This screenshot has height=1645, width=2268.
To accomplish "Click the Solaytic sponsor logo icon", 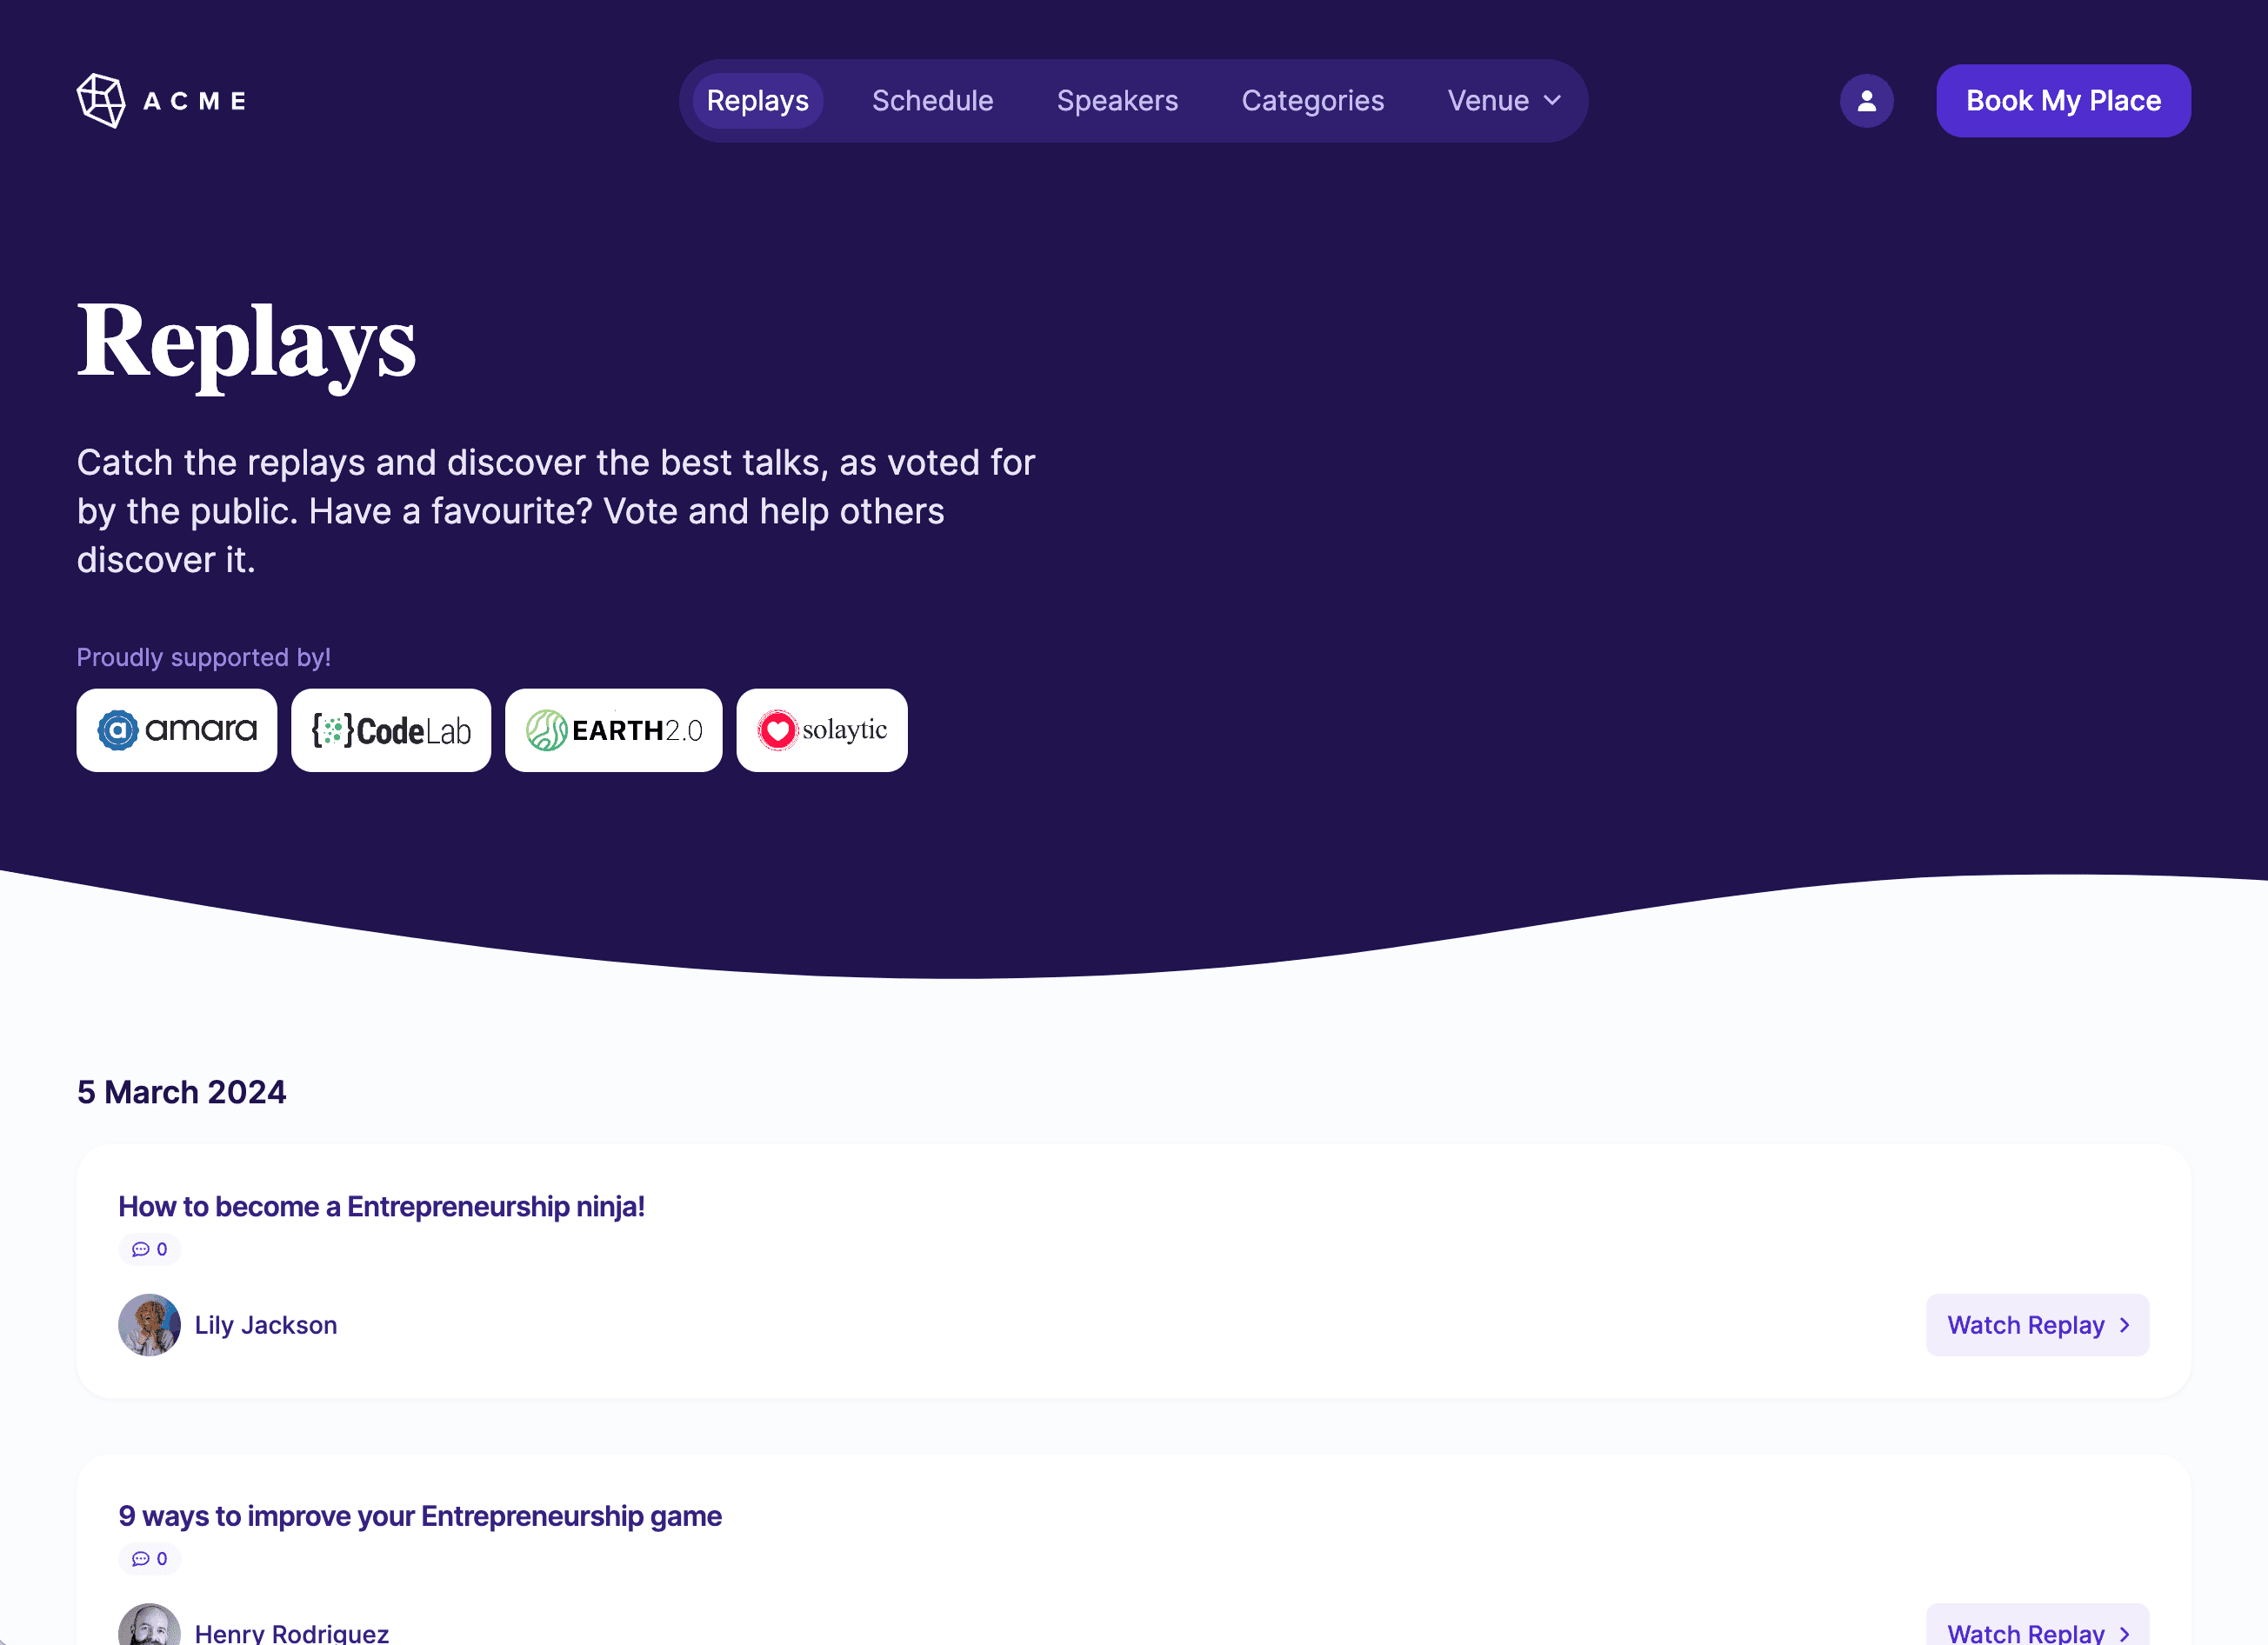I will tap(777, 729).
